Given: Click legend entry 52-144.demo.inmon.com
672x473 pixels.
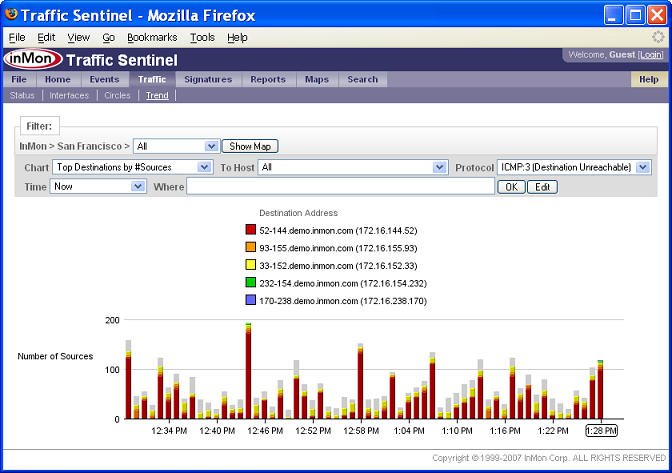Looking at the screenshot, I should click(338, 231).
